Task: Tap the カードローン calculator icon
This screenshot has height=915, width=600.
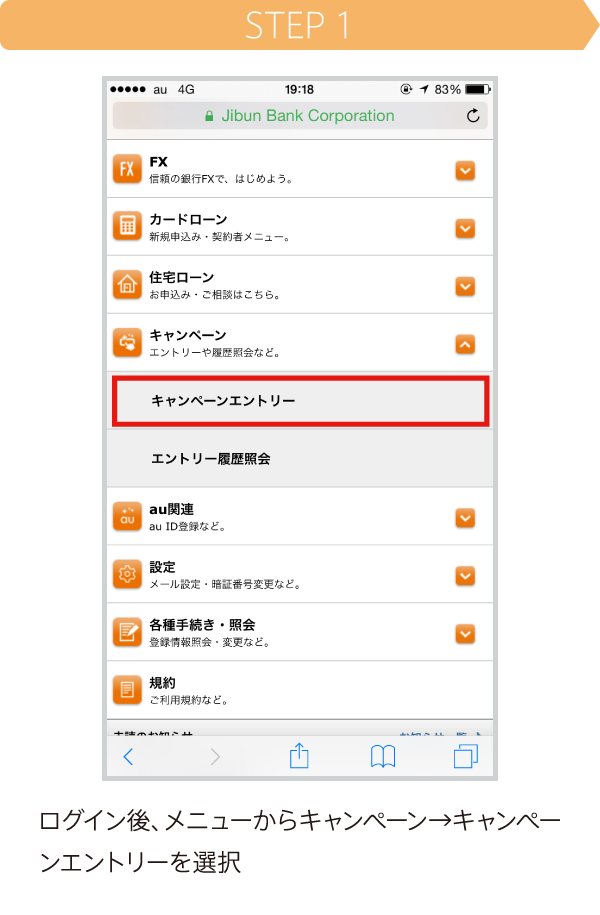Action: tap(127, 226)
